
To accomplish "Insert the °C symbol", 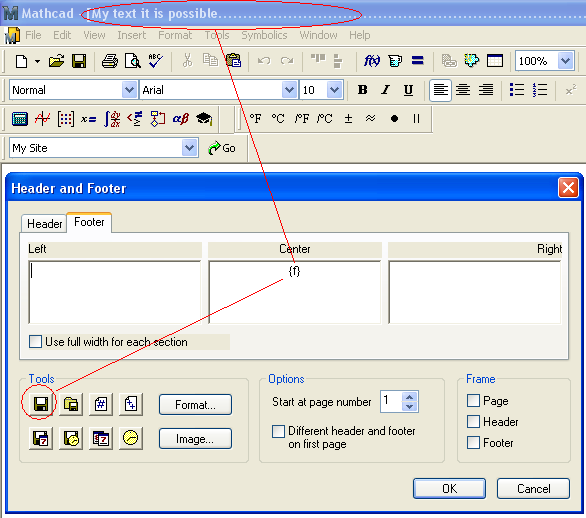I will click(278, 118).
